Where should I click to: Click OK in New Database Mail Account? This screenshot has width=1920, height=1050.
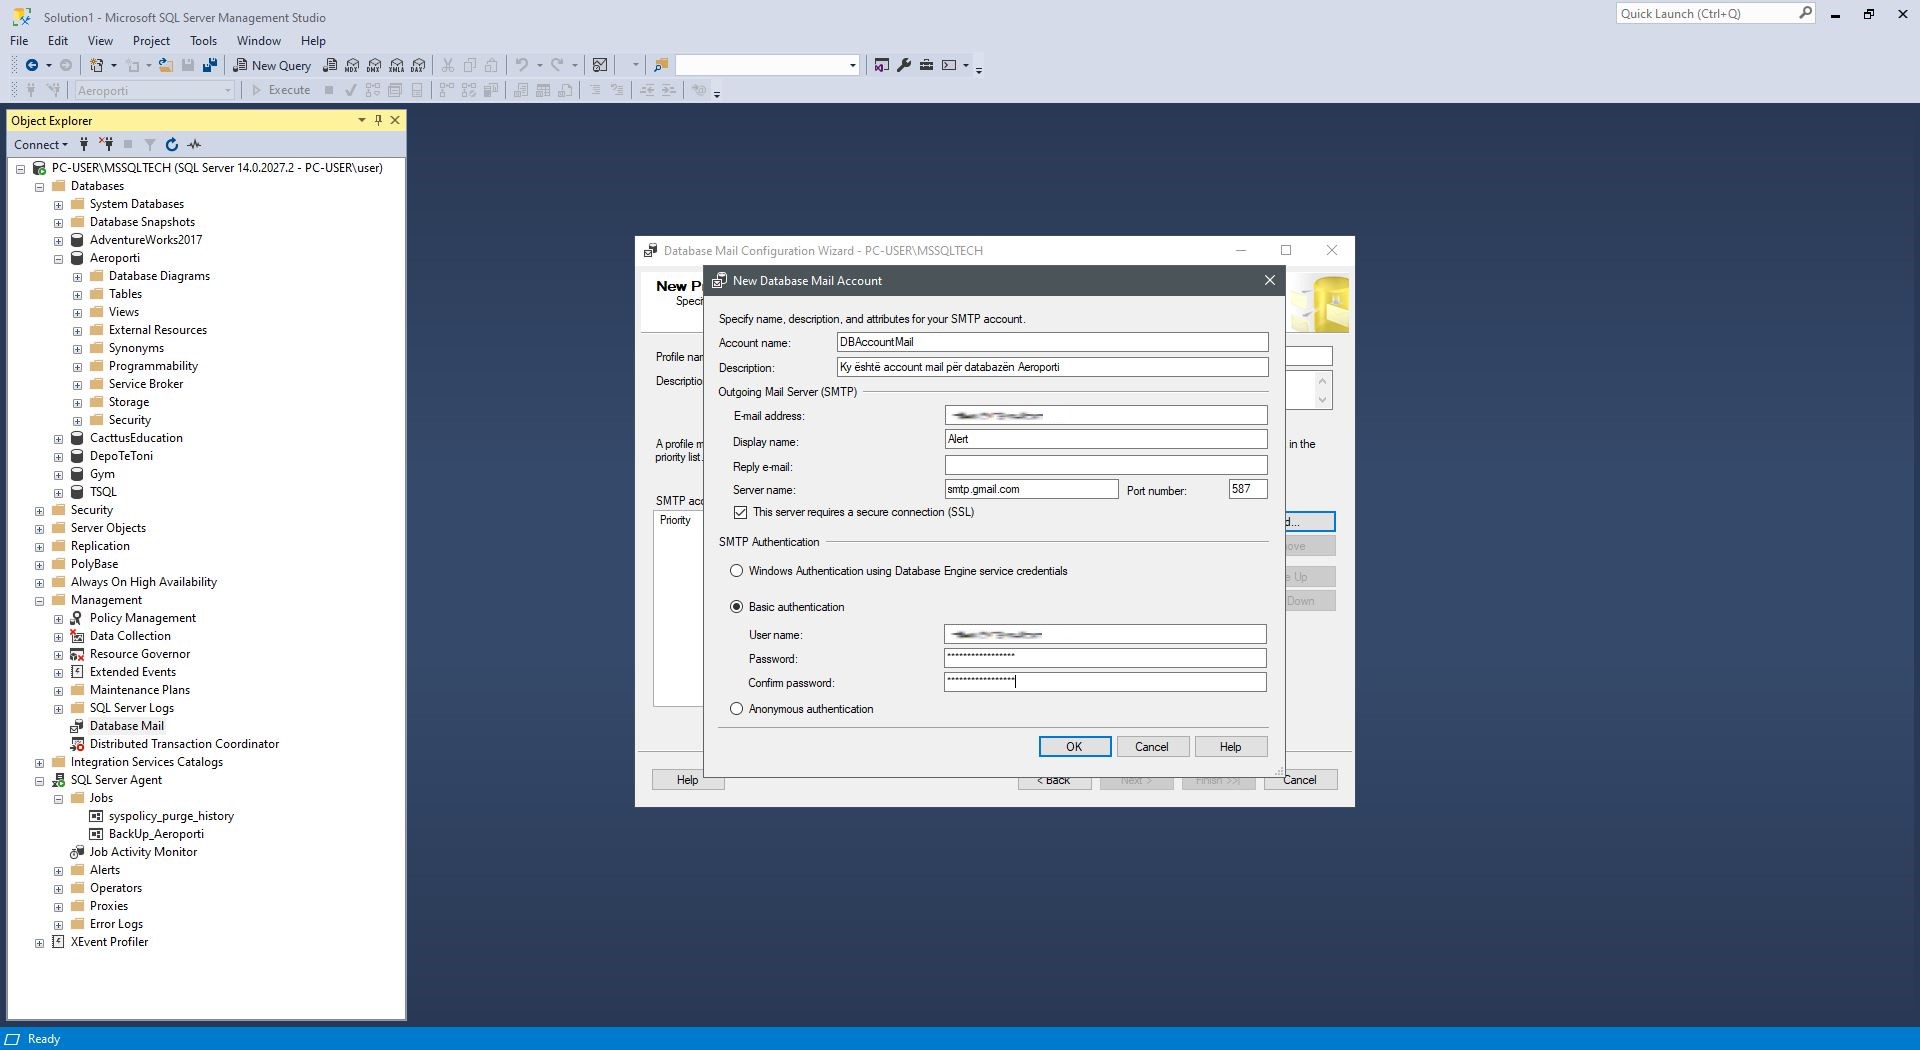point(1074,747)
